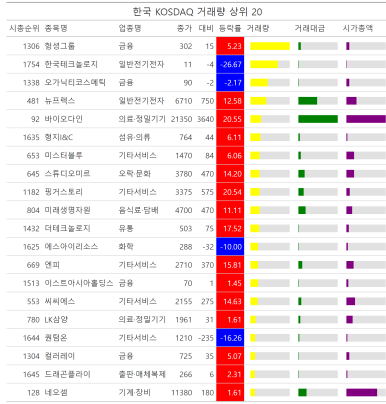Click the blue -2.17 change rate cell
The height and width of the screenshot is (404, 386).
click(230, 83)
